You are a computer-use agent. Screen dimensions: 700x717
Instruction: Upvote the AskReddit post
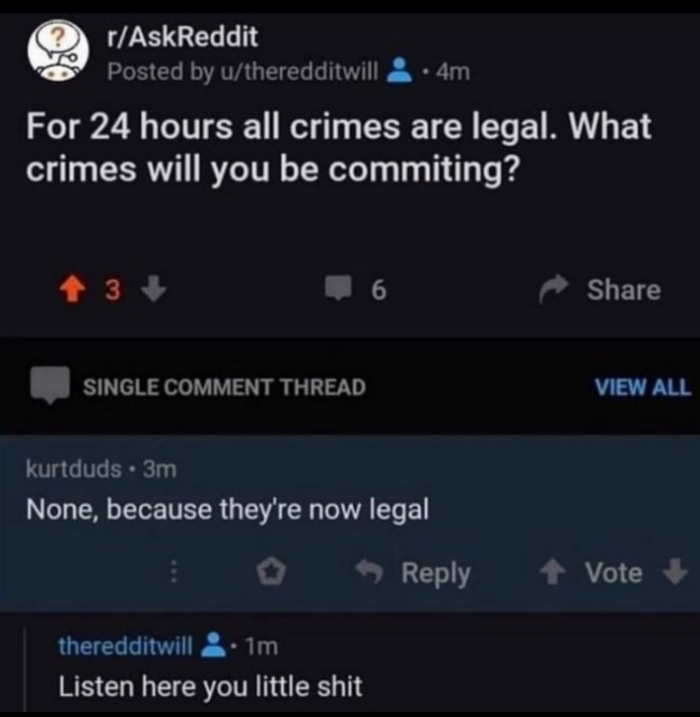(72, 289)
